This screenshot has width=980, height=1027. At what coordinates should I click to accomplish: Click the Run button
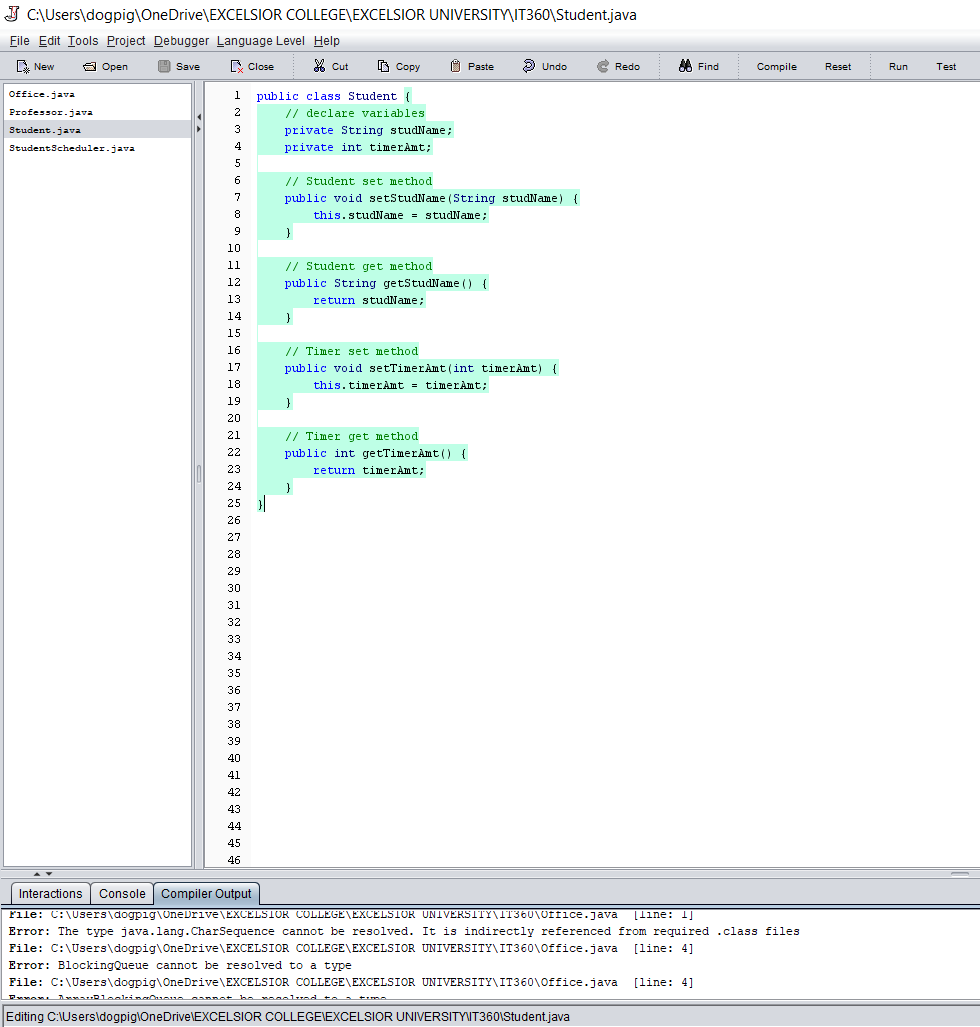(x=897, y=66)
